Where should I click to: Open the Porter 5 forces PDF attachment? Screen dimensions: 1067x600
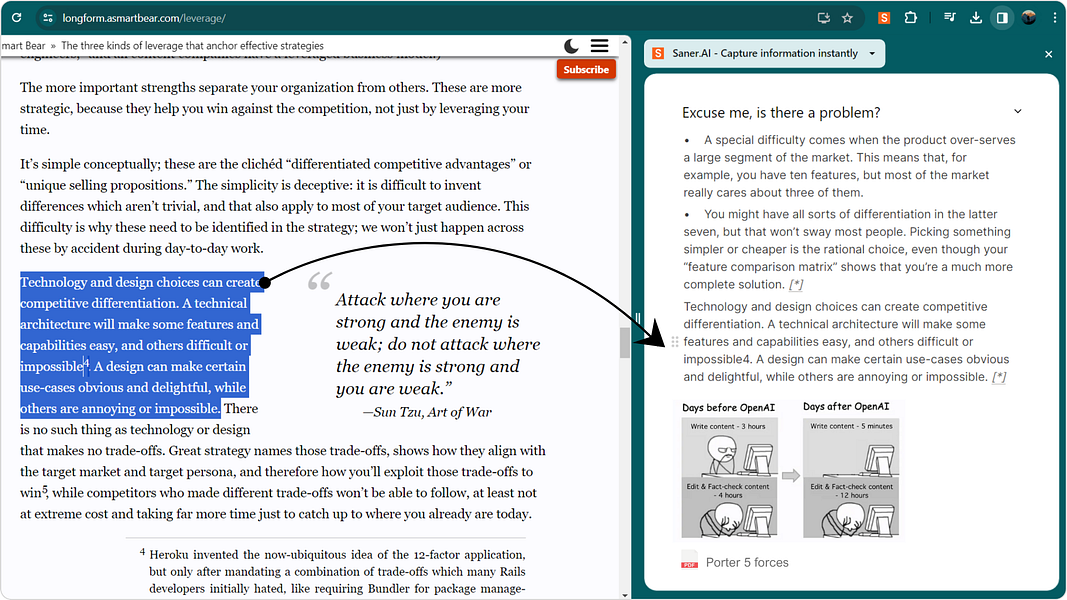[734, 563]
